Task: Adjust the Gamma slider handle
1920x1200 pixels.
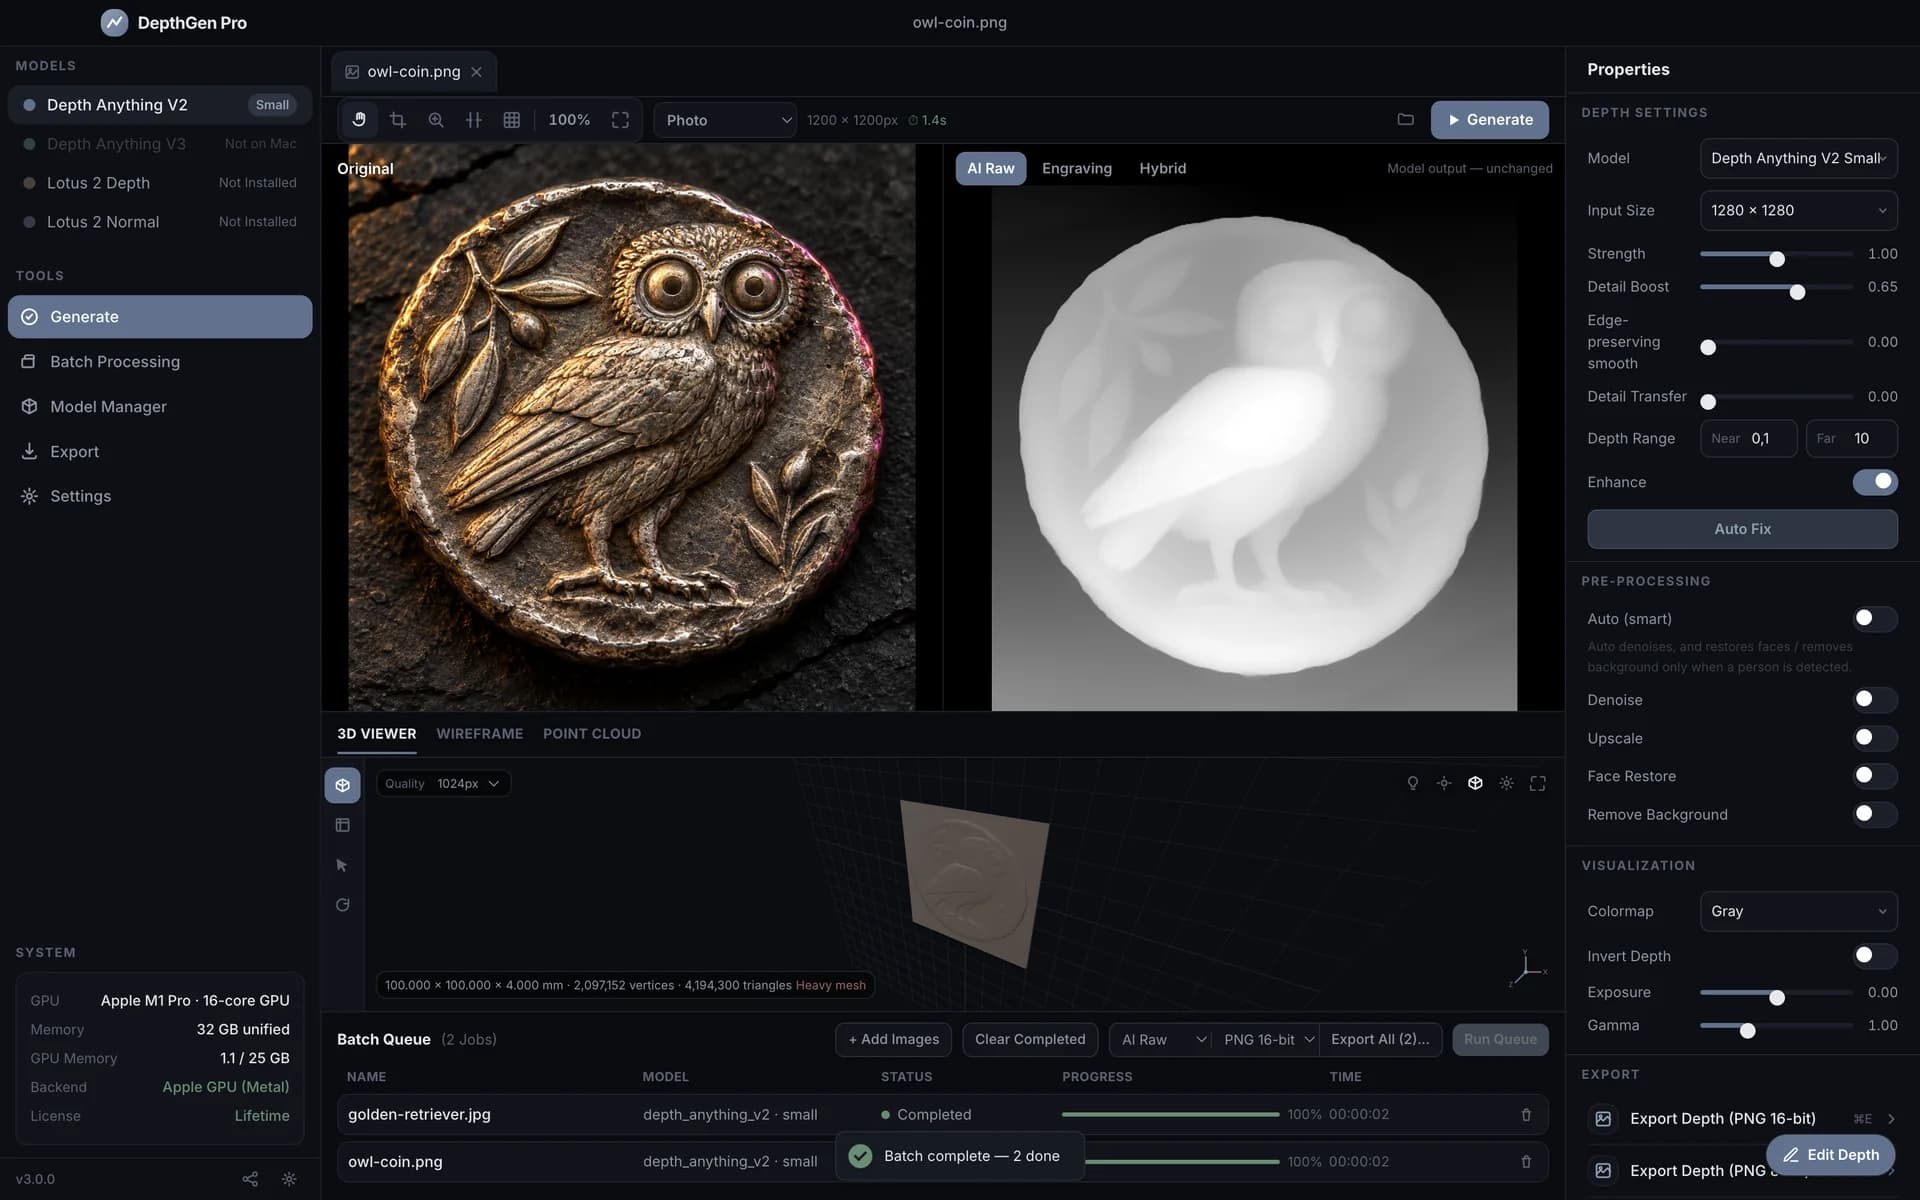Action: click(x=1747, y=1030)
